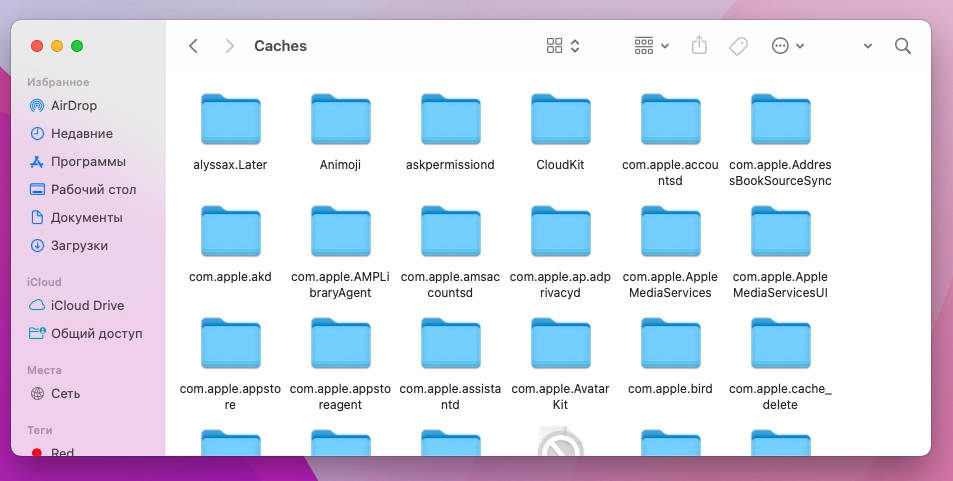953x481 pixels.
Task: Select the com.apple.bird folder
Action: point(670,343)
